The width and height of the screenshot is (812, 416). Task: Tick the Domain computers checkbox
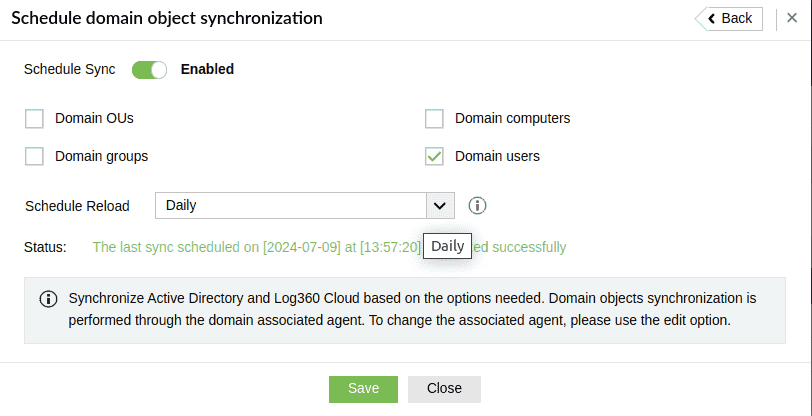434,119
